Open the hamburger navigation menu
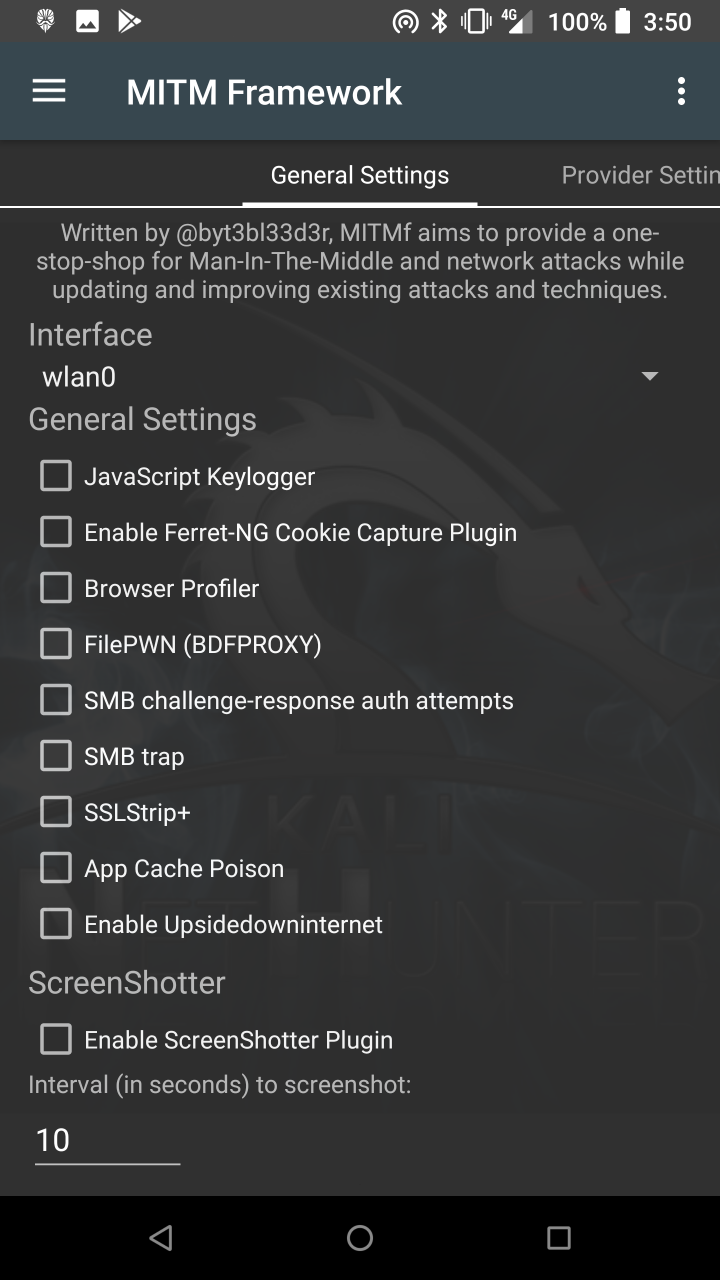 tap(49, 92)
